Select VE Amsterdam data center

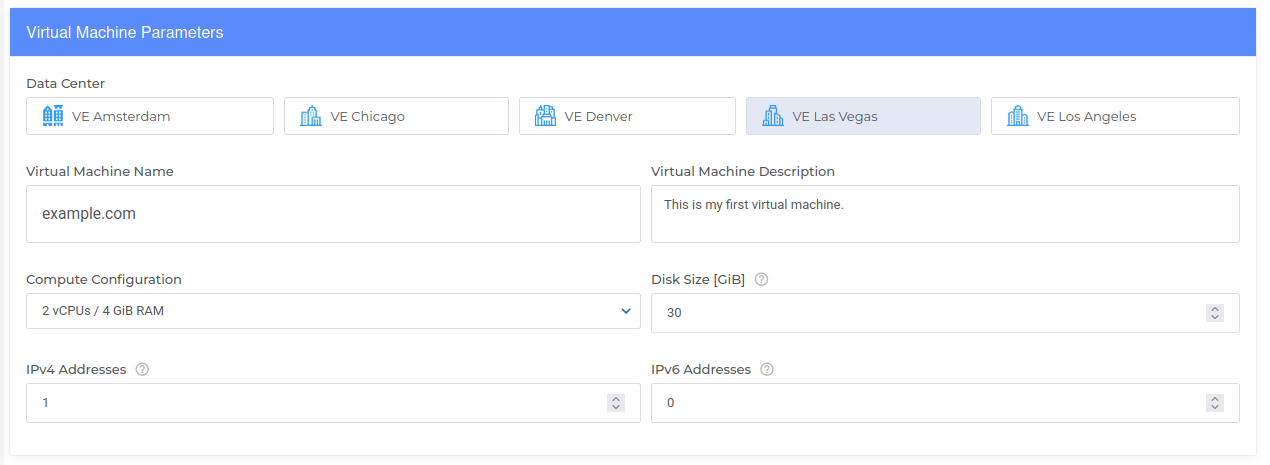(150, 116)
